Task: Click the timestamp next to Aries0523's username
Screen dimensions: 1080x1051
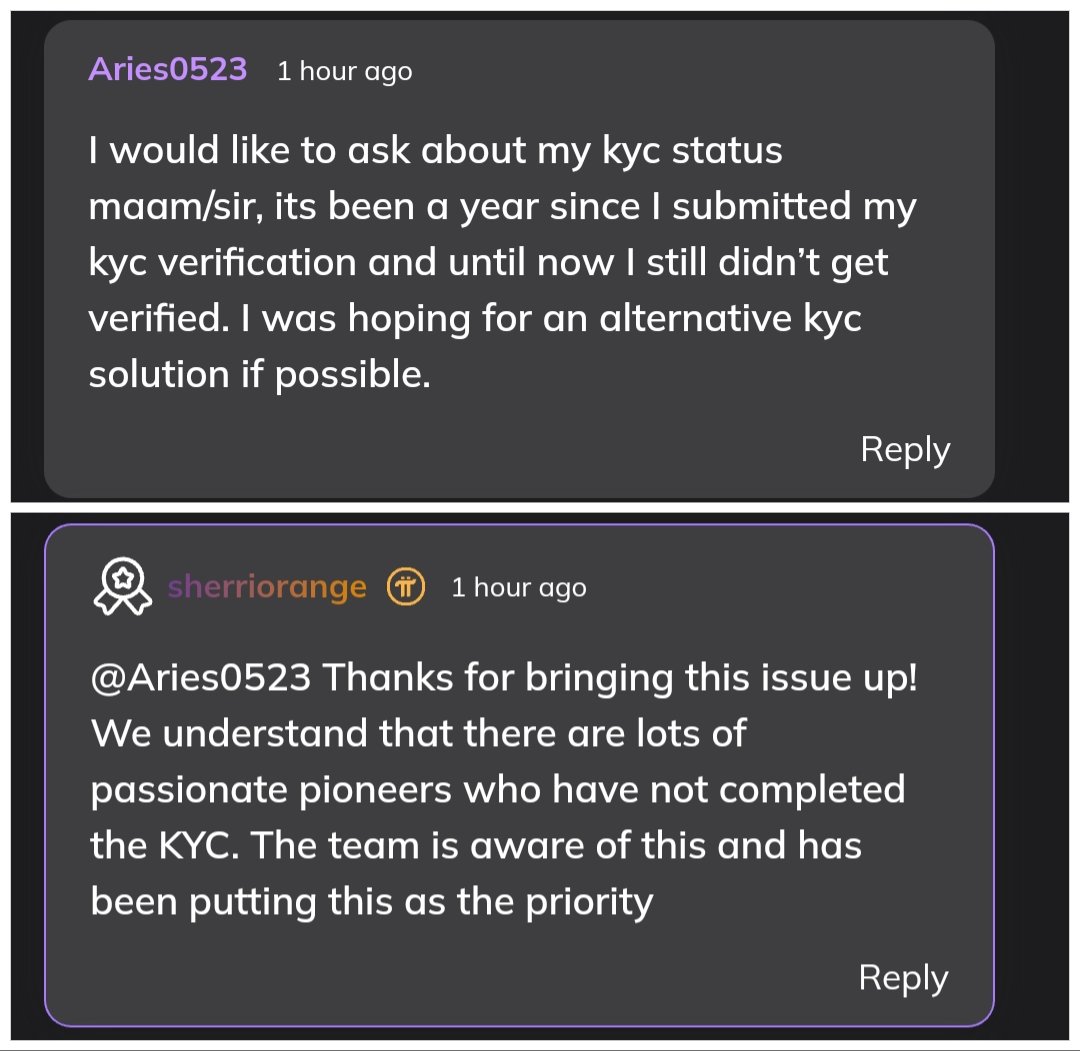Action: tap(344, 72)
